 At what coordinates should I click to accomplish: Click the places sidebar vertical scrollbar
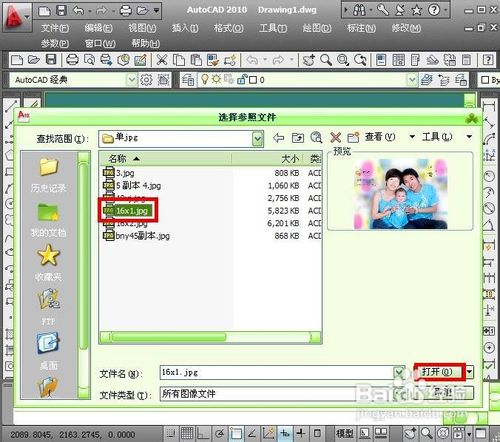click(x=84, y=274)
